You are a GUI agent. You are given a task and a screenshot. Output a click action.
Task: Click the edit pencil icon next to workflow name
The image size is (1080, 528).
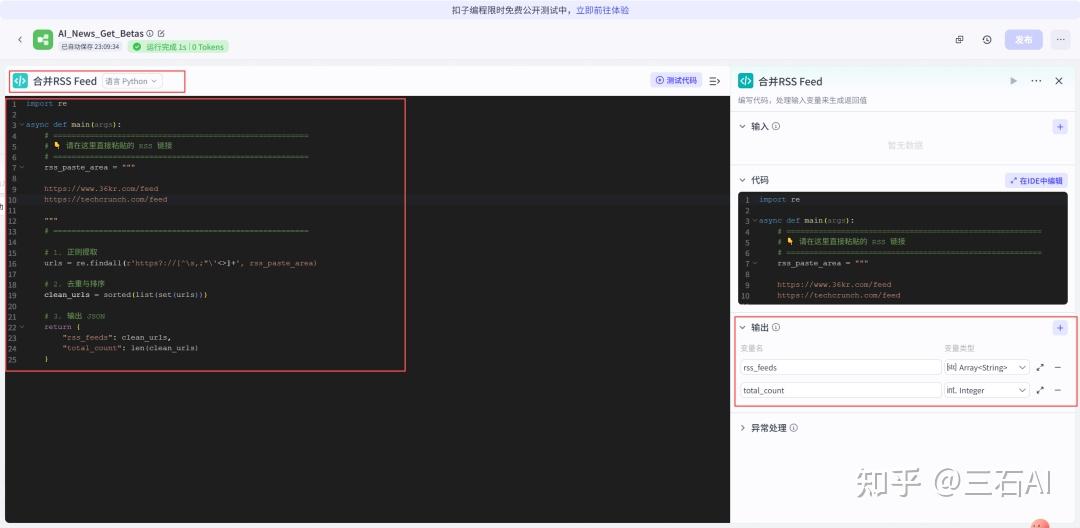[x=161, y=33]
